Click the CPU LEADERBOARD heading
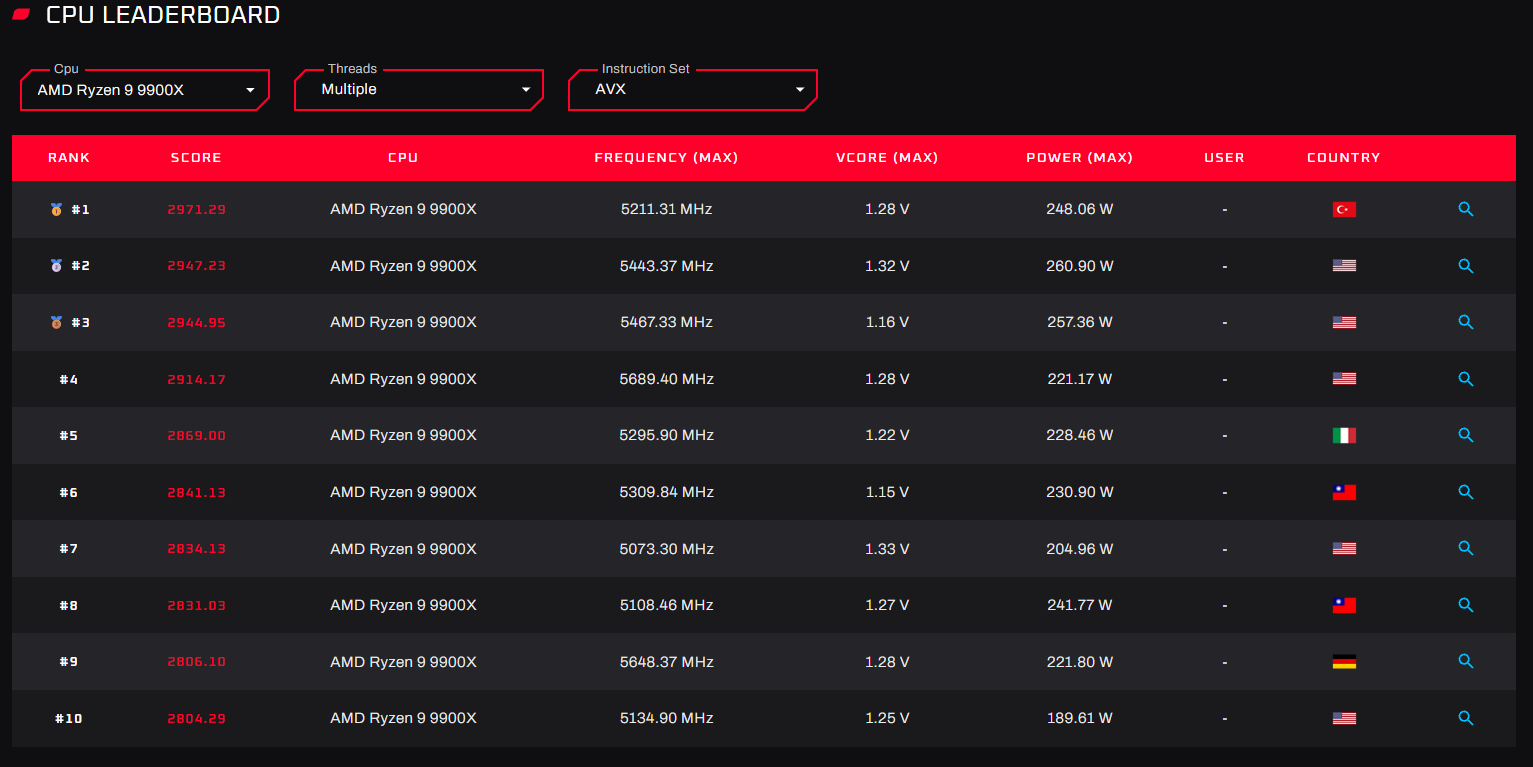1533x767 pixels. [x=163, y=15]
